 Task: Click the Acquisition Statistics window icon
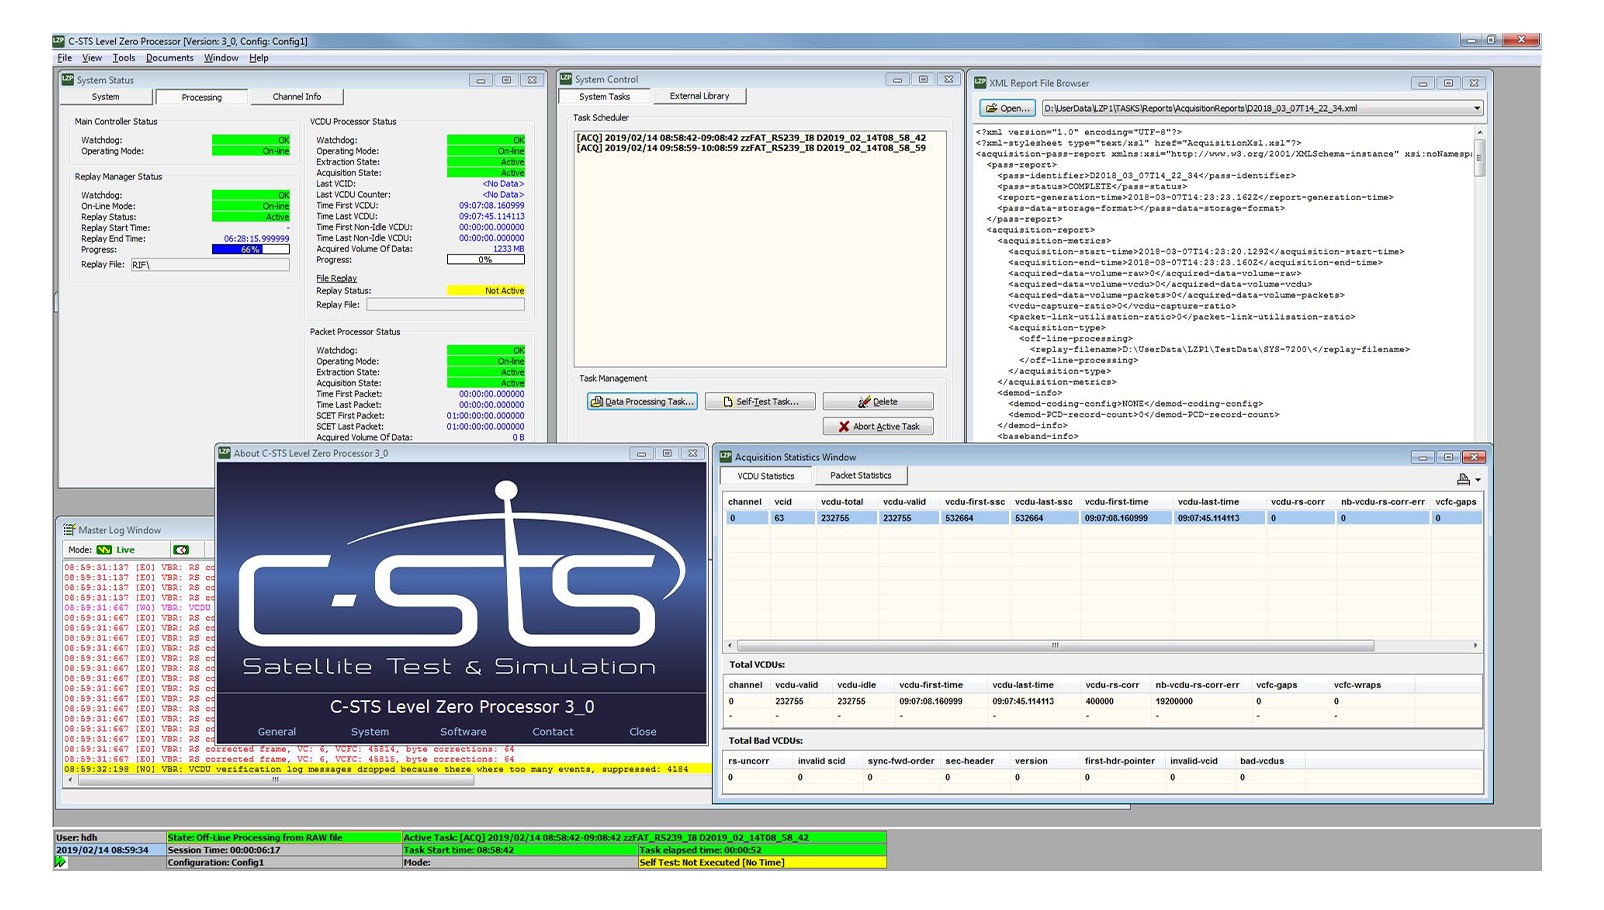(x=726, y=457)
